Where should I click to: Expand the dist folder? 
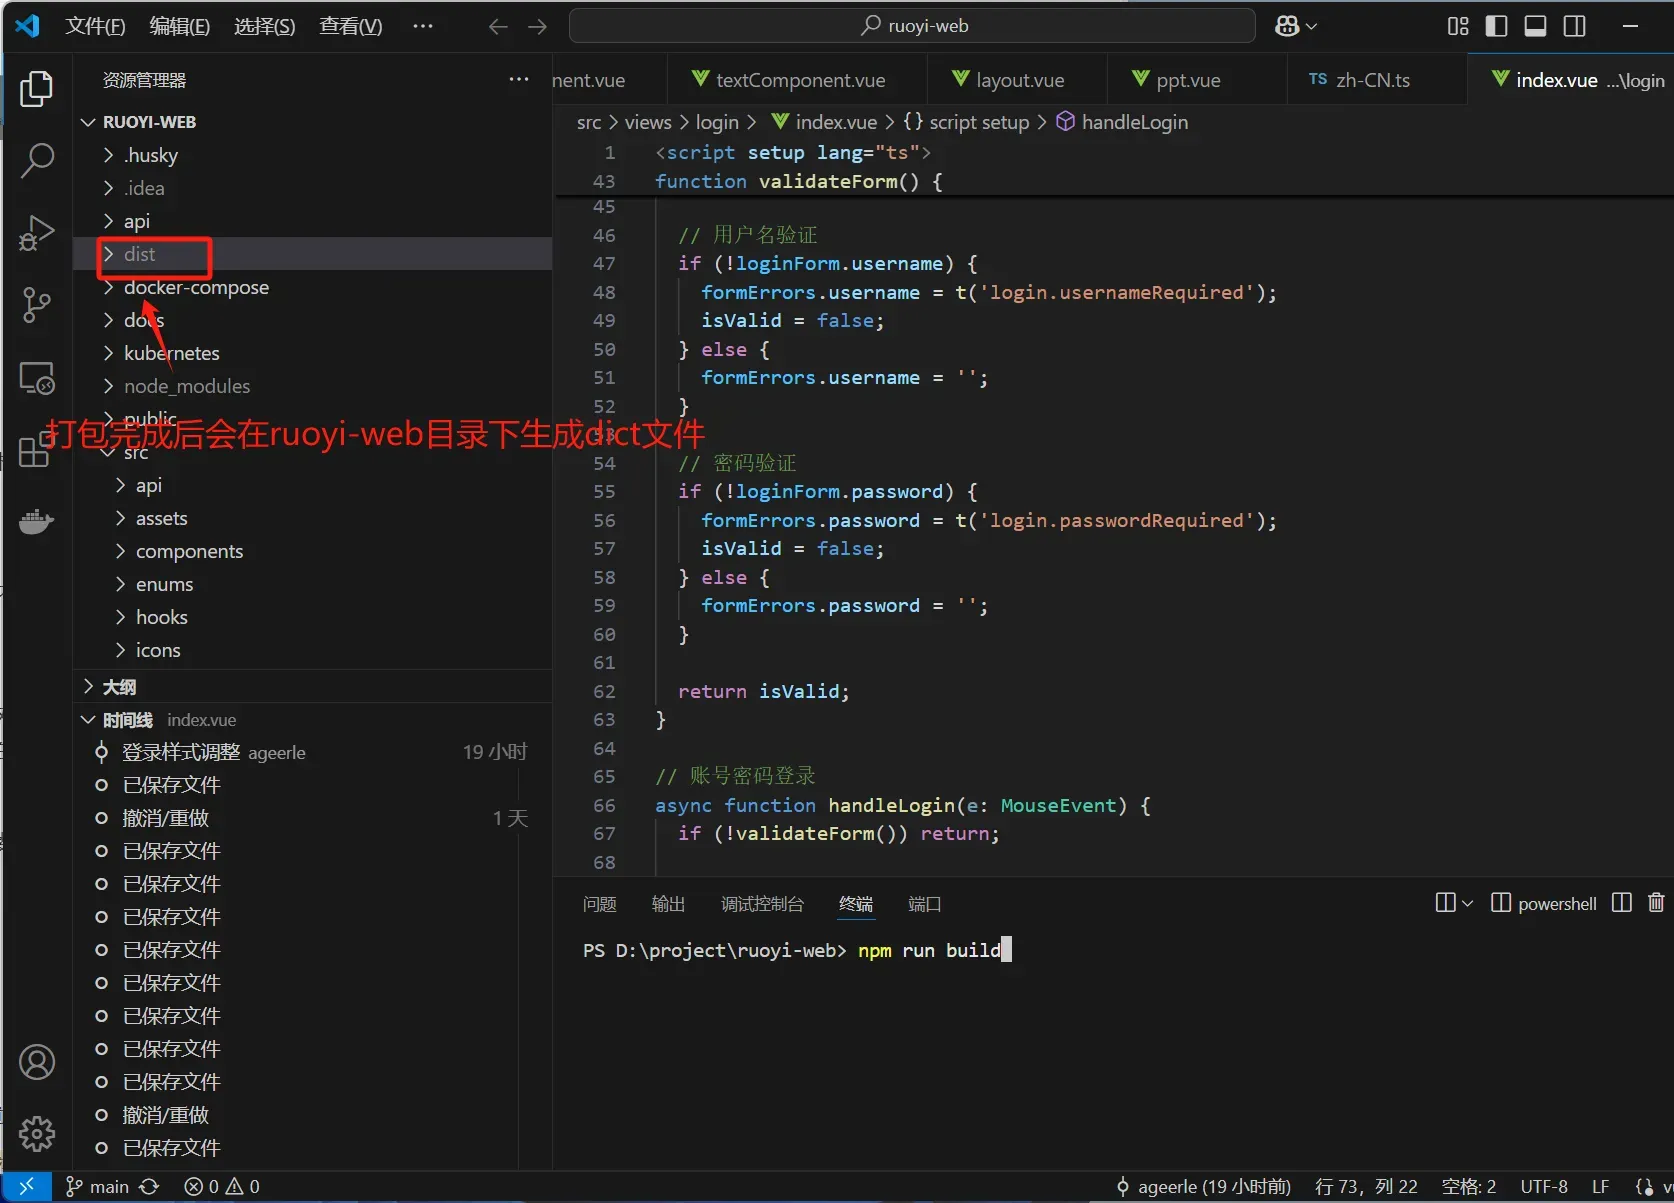point(139,254)
